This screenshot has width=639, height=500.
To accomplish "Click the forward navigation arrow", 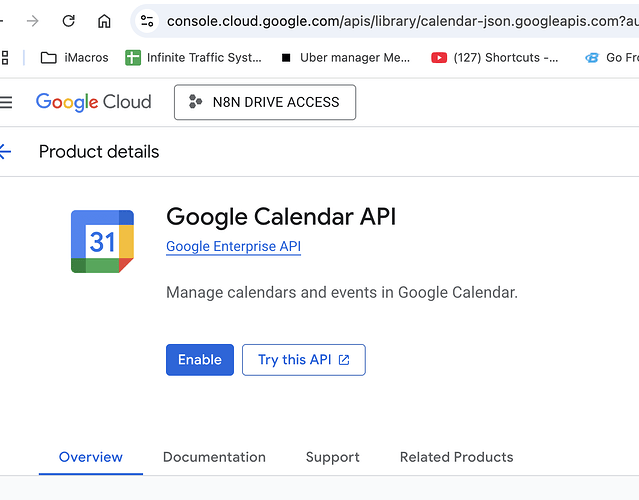I will (32, 20).
